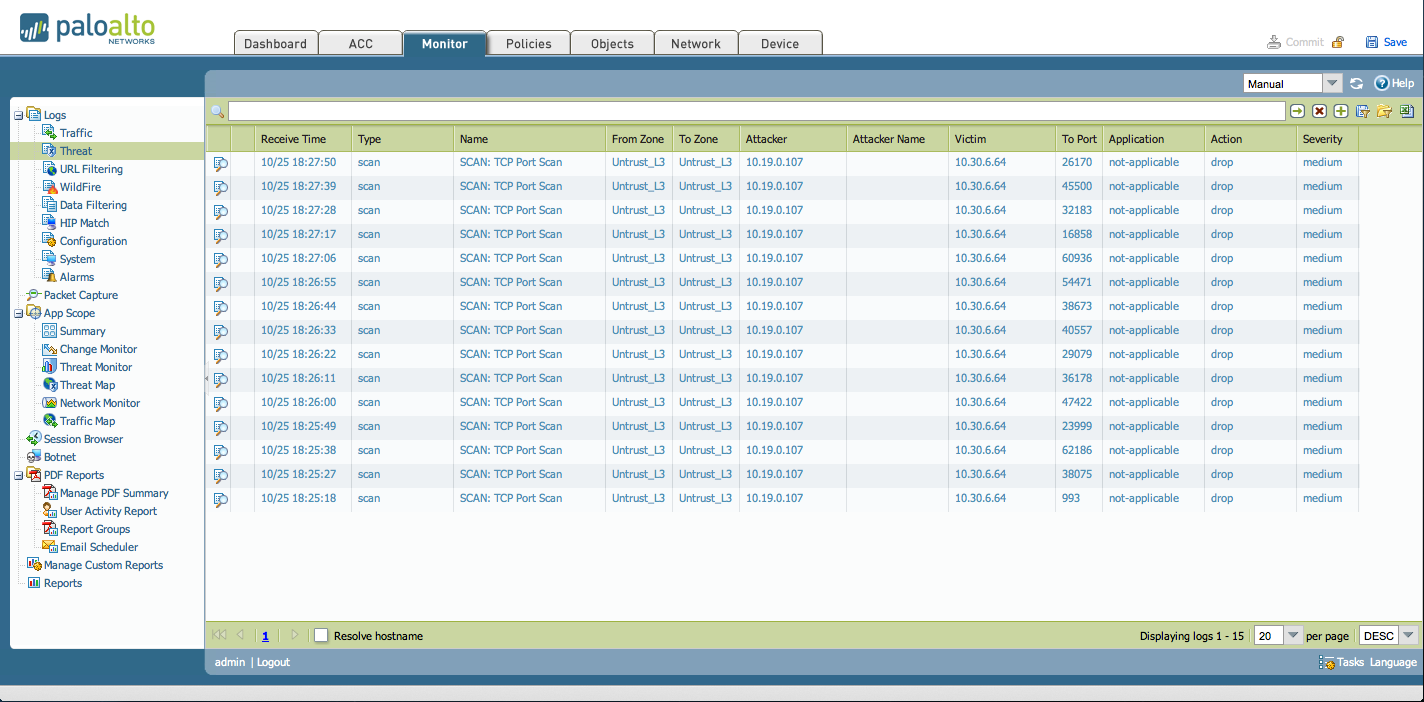Image resolution: width=1424 pixels, height=702 pixels.
Task: Click the Receive Time column header
Action: (x=303, y=139)
